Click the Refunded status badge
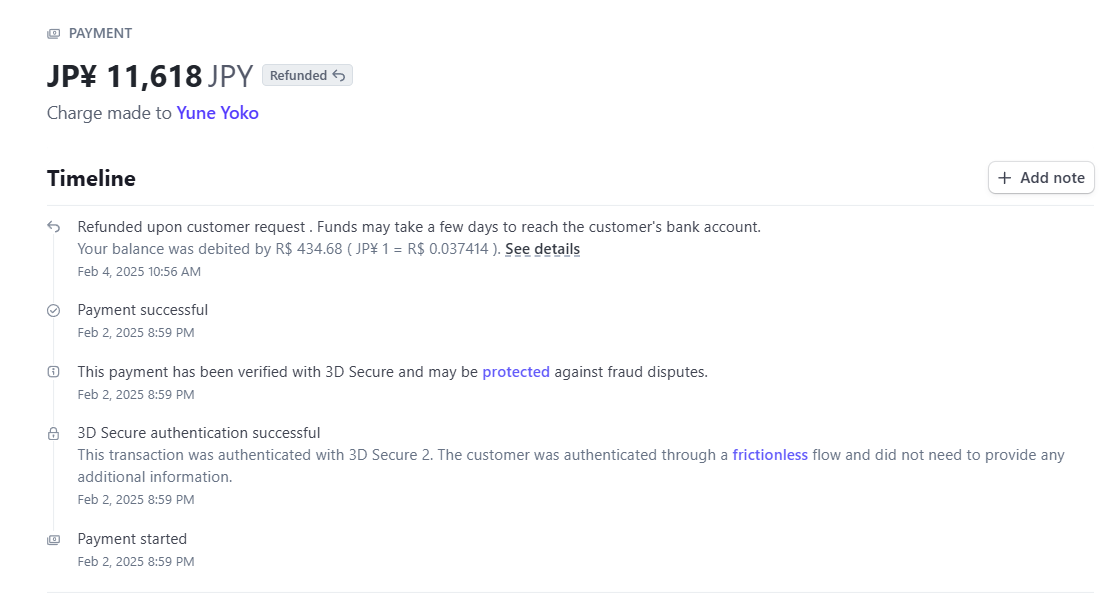The width and height of the screenshot is (1103, 608). click(x=307, y=75)
